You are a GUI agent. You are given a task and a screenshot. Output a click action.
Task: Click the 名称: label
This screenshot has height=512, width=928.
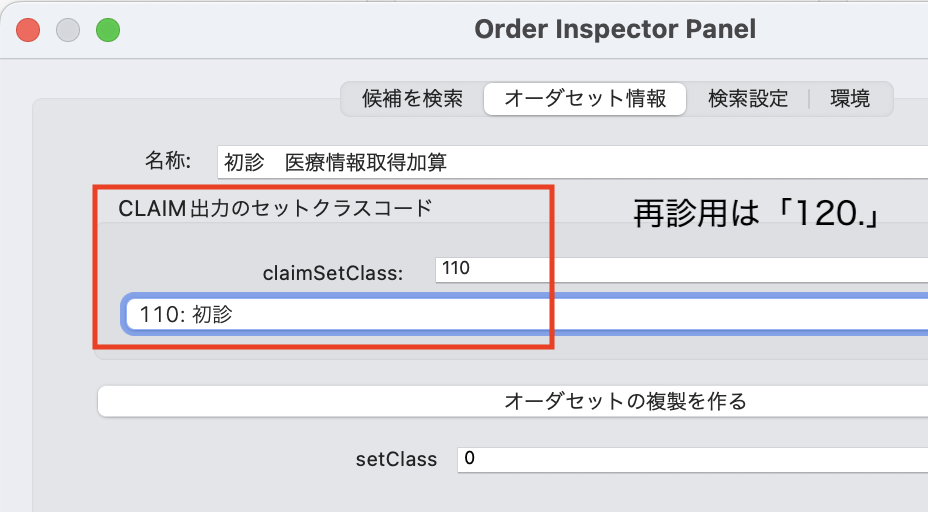(174, 161)
